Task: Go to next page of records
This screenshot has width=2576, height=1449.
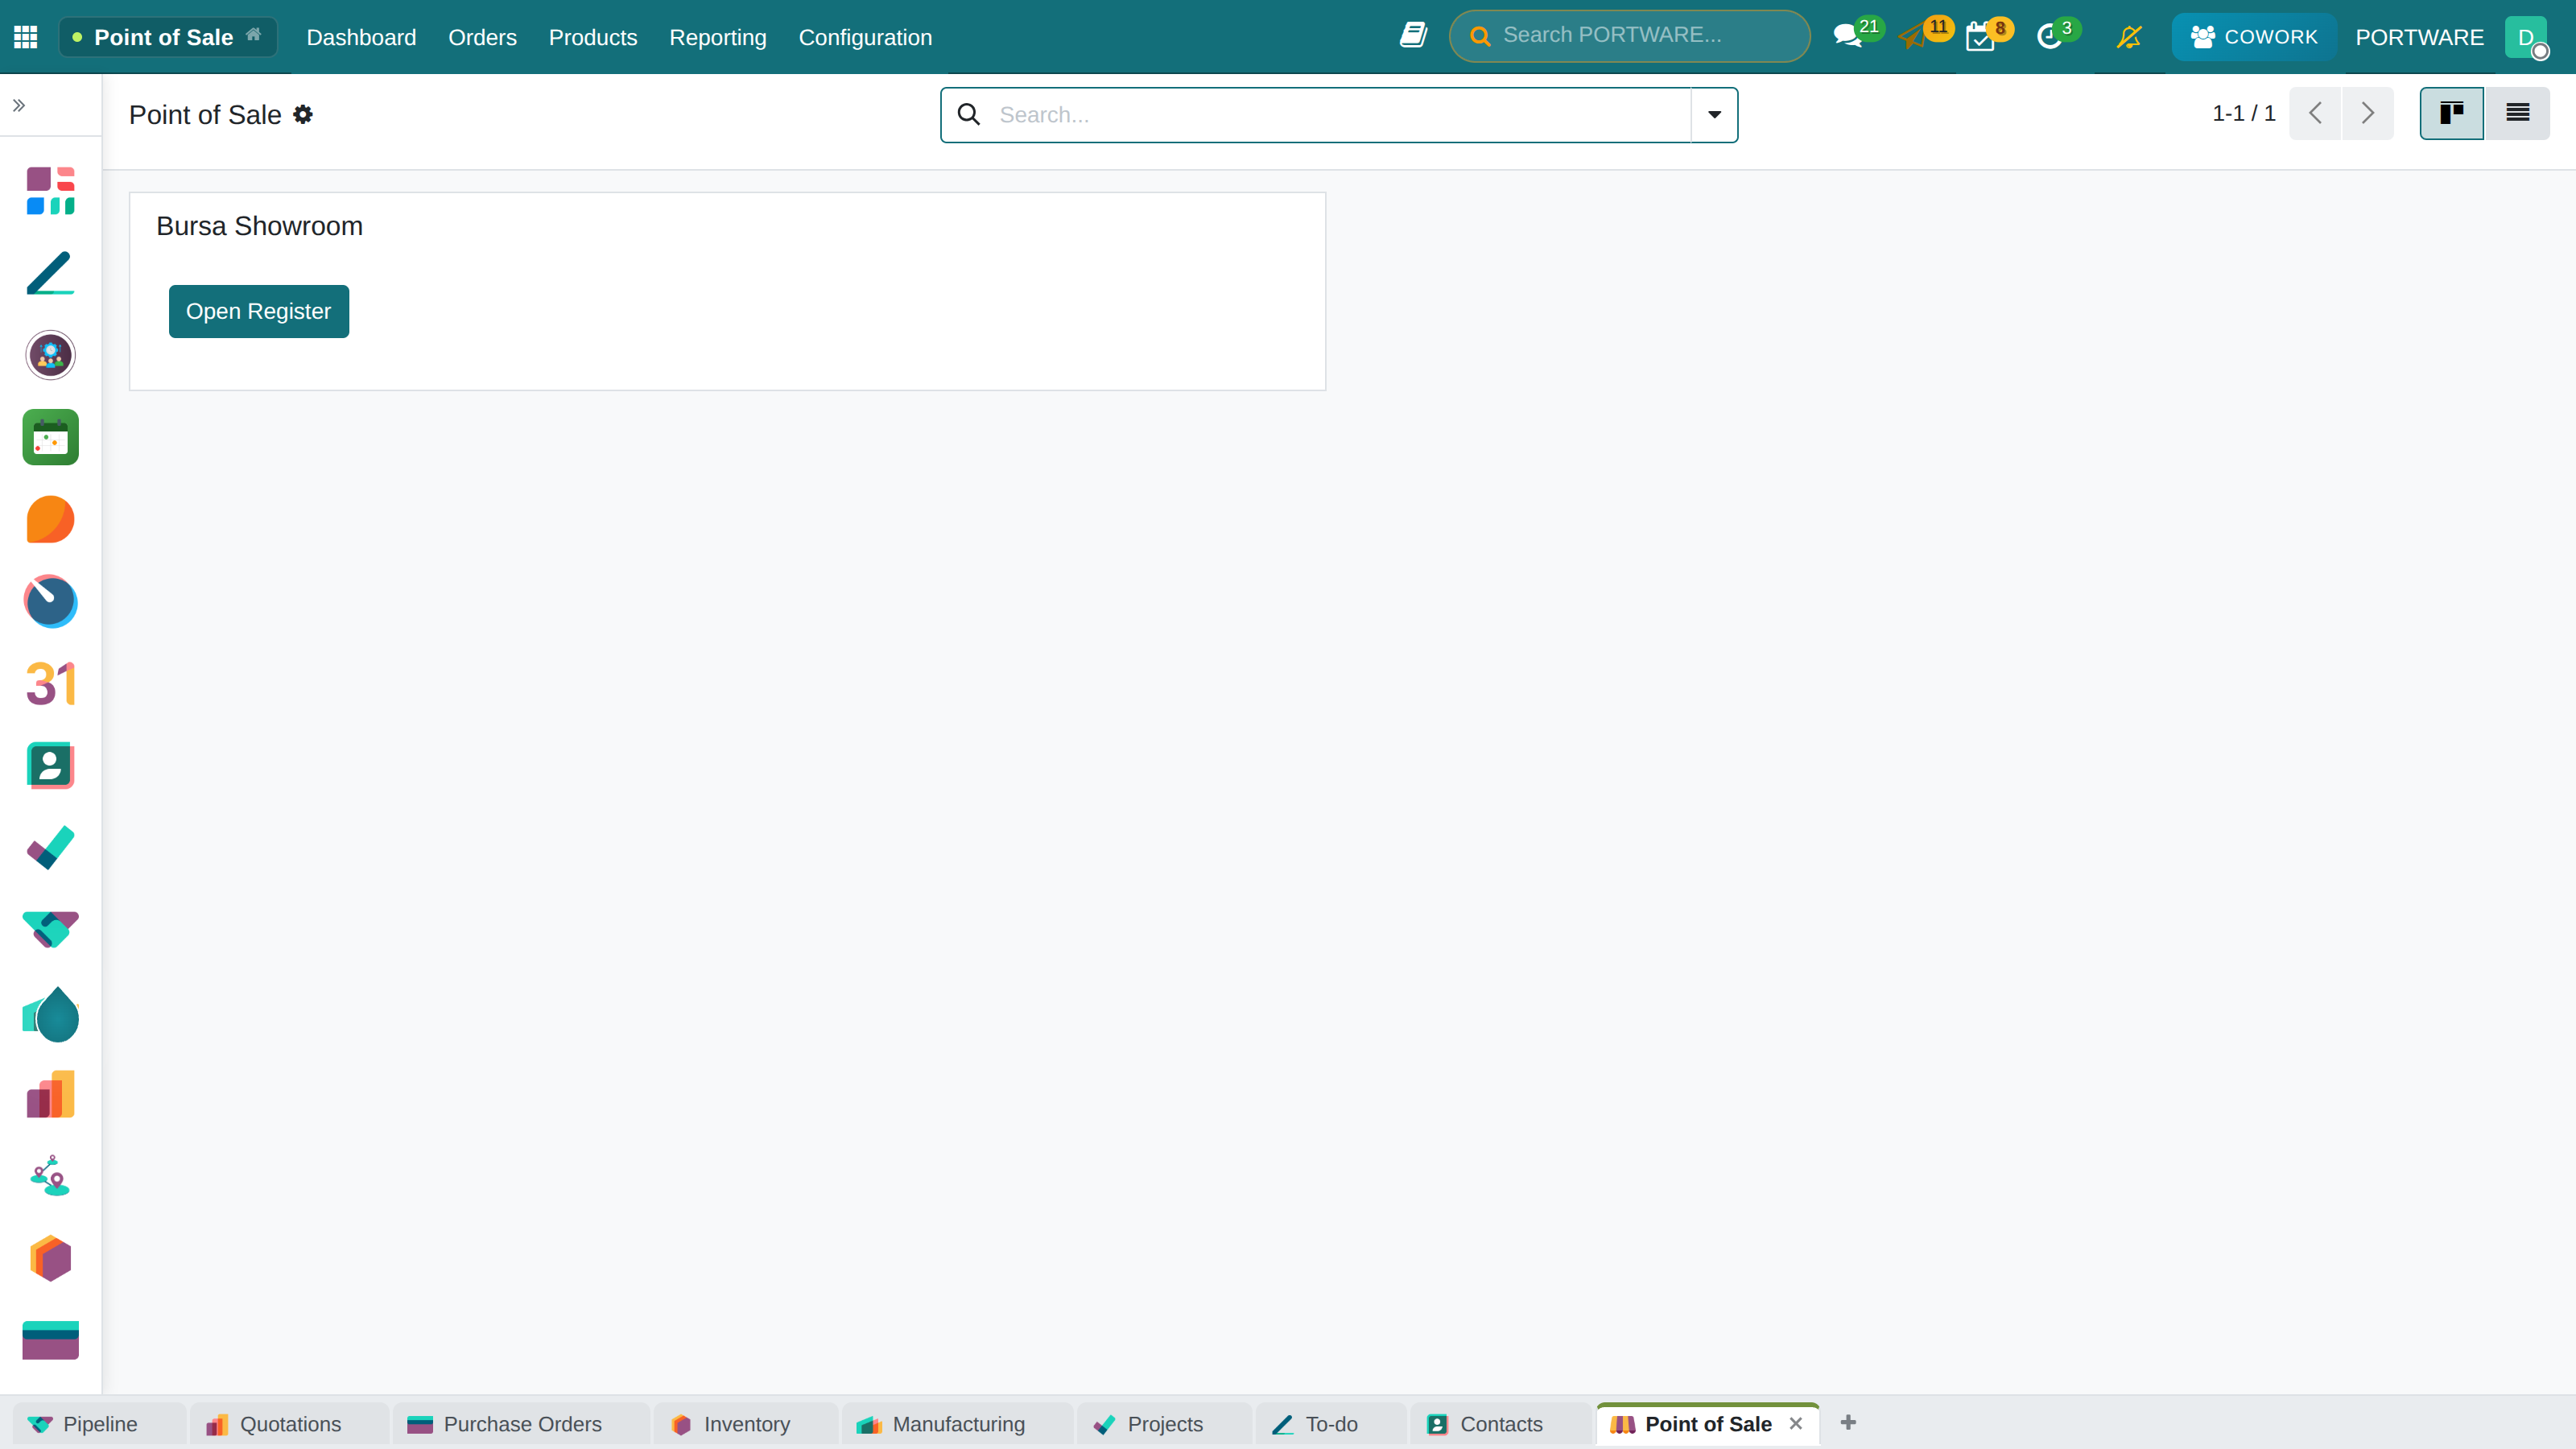Action: tap(2367, 113)
